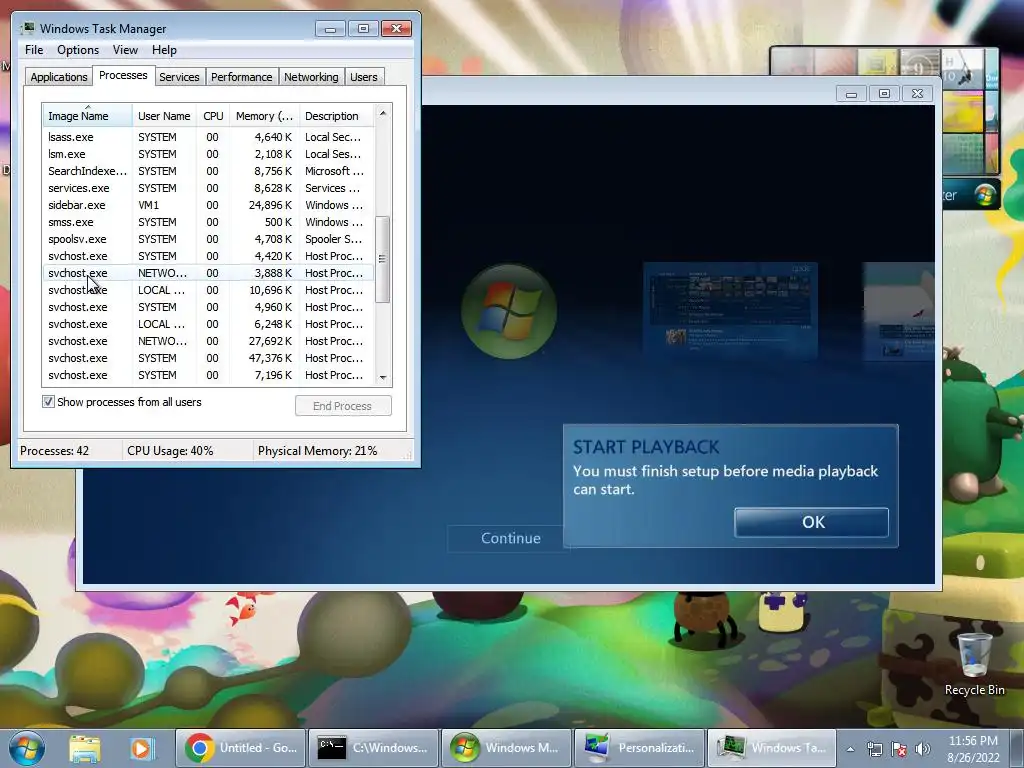The image size is (1024, 768).
Task: Sort by the Image Name column header
Action: [x=87, y=116]
